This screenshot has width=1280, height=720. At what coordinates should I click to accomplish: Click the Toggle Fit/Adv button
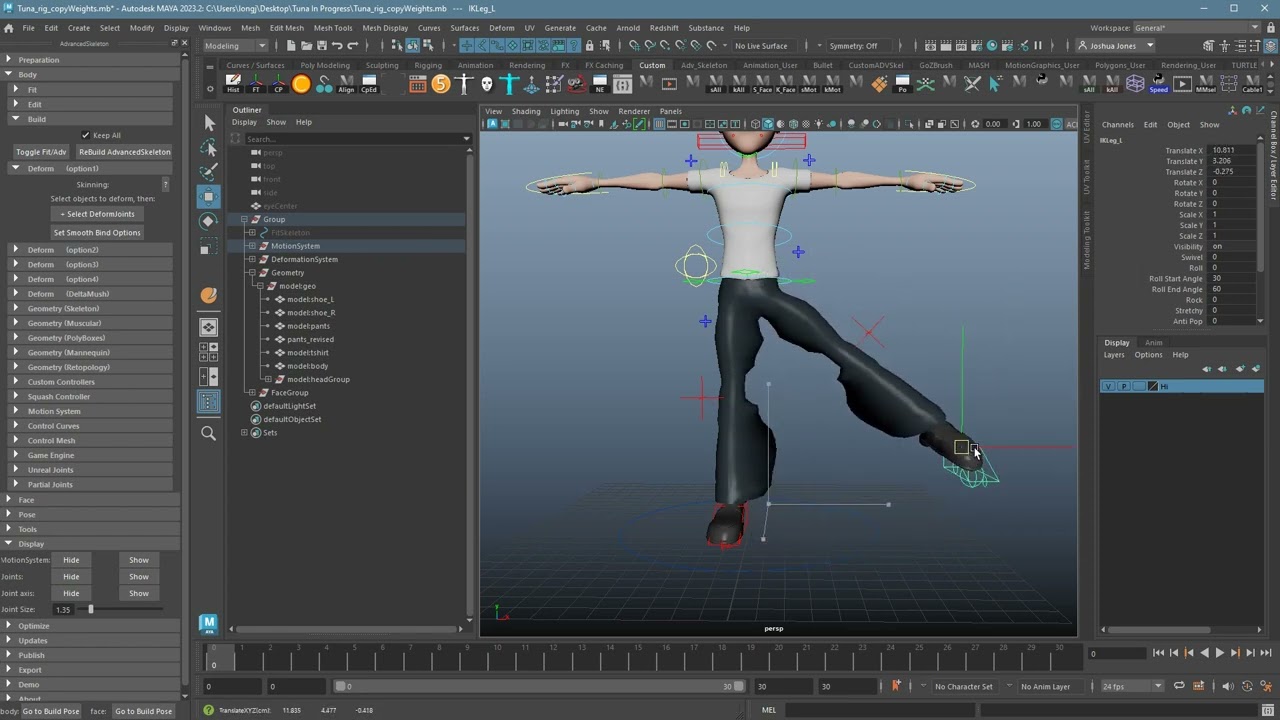pos(41,152)
